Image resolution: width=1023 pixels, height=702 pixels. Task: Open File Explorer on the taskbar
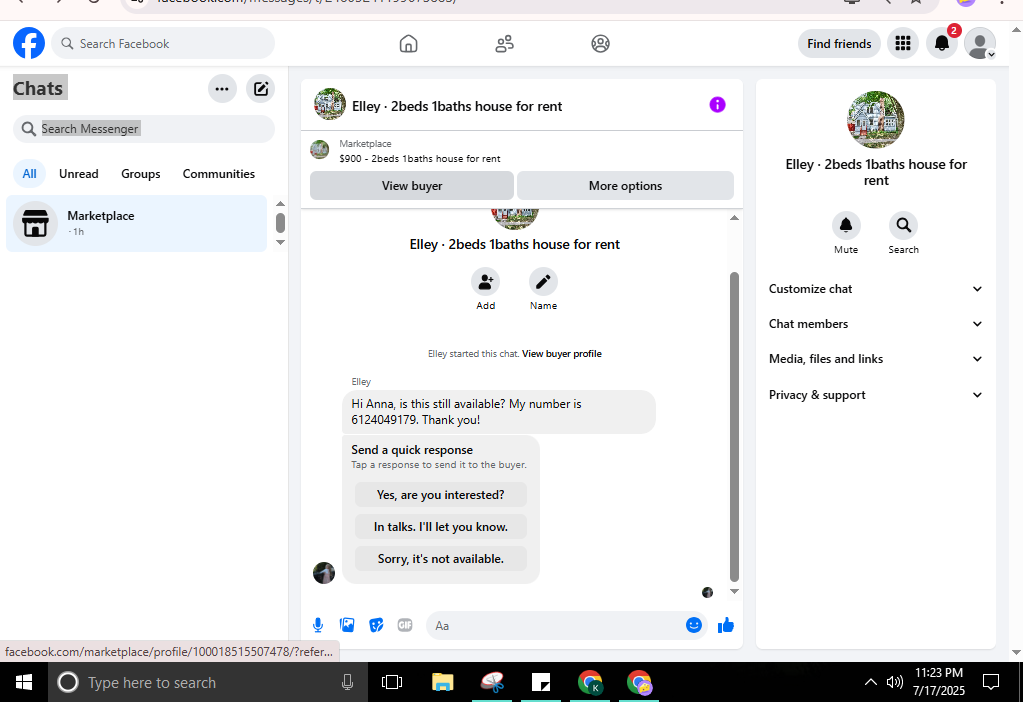click(x=442, y=682)
